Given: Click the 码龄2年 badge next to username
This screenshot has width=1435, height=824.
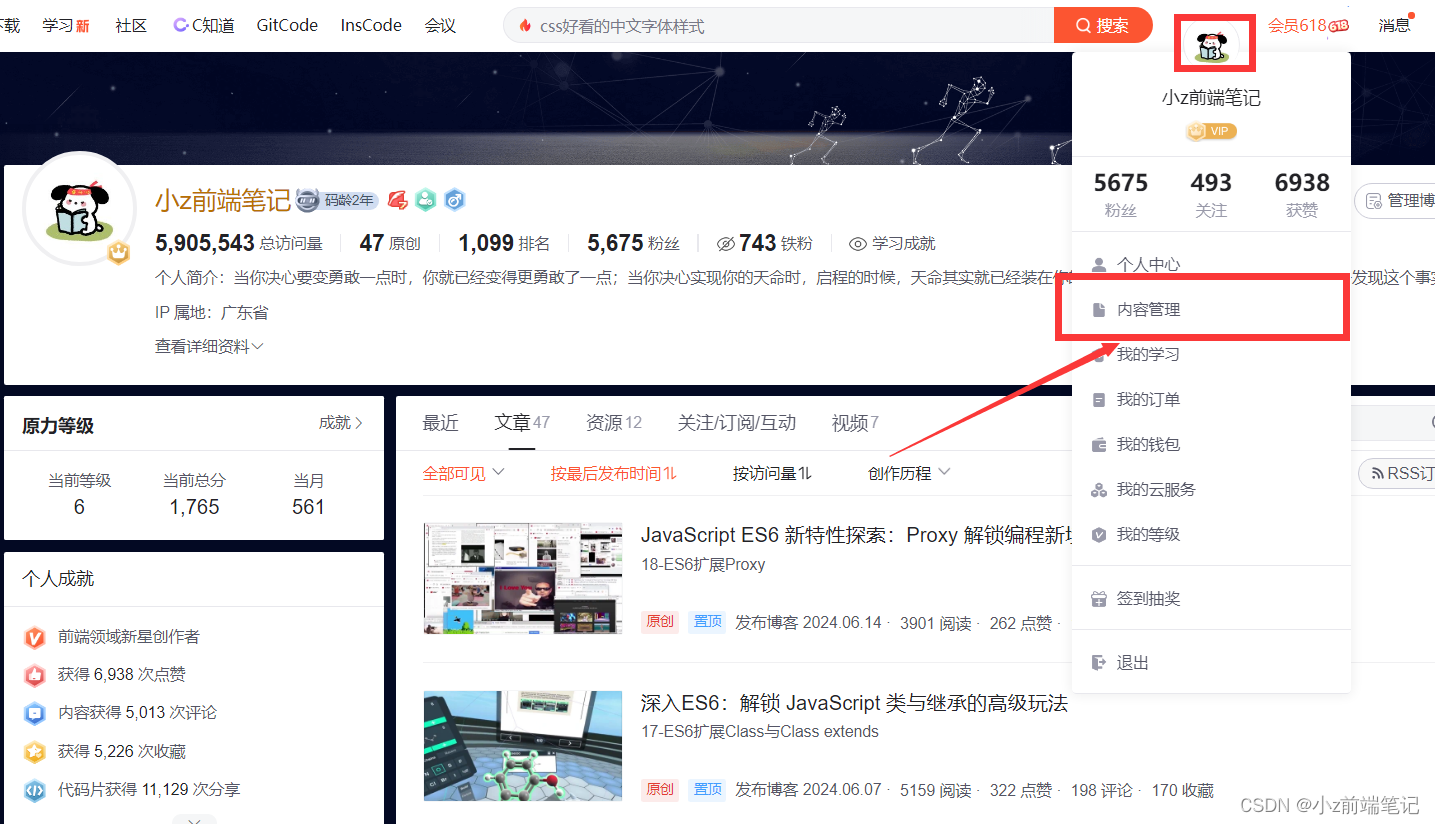Looking at the screenshot, I should coord(338,200).
